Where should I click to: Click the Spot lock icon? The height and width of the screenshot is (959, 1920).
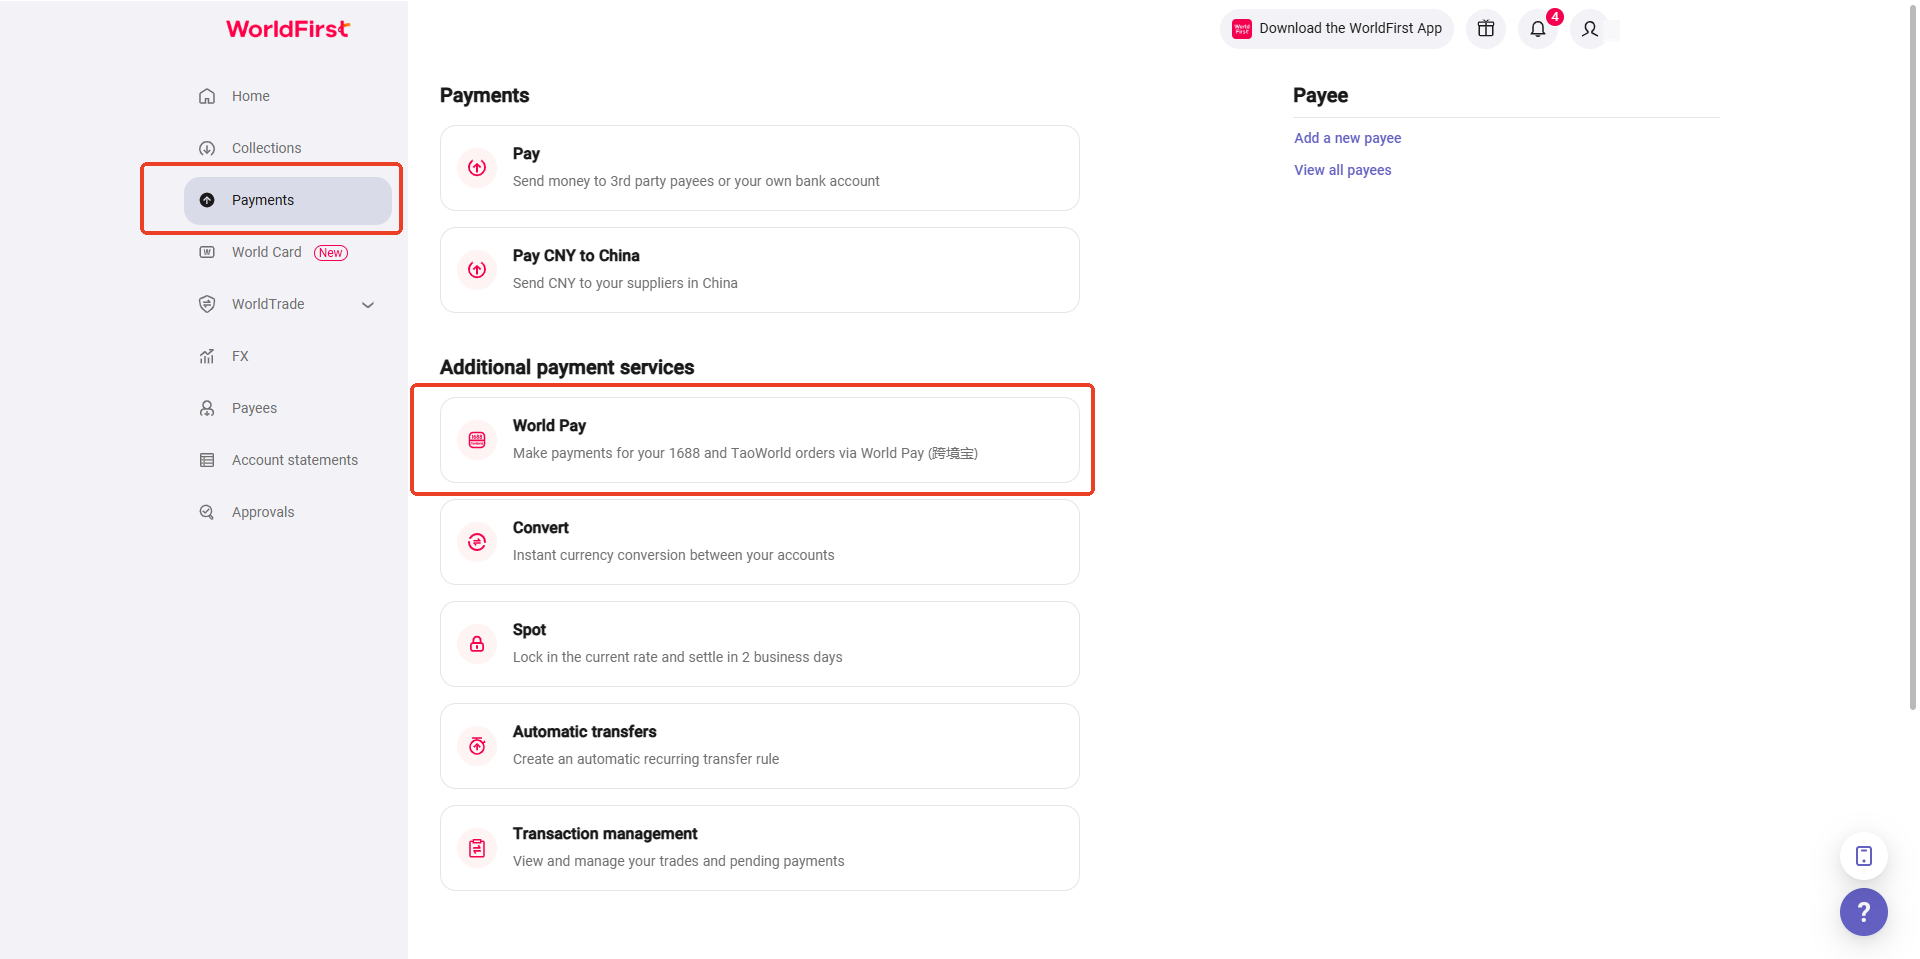pyautogui.click(x=477, y=644)
